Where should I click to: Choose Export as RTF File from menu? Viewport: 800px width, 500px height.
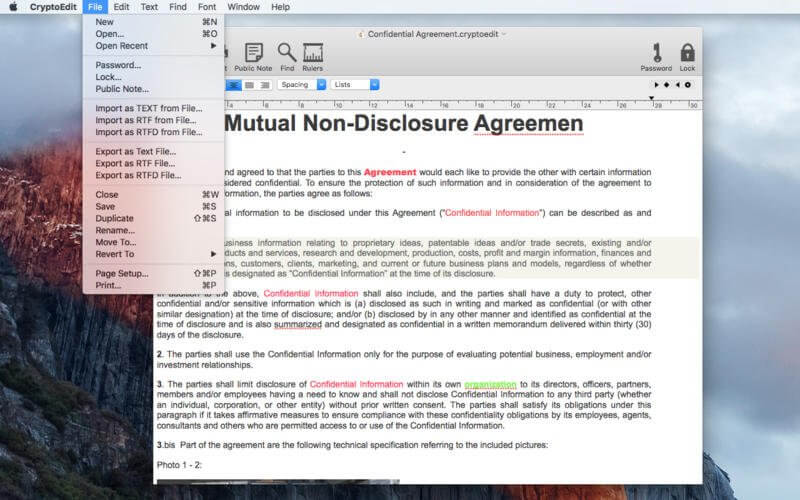[135, 163]
